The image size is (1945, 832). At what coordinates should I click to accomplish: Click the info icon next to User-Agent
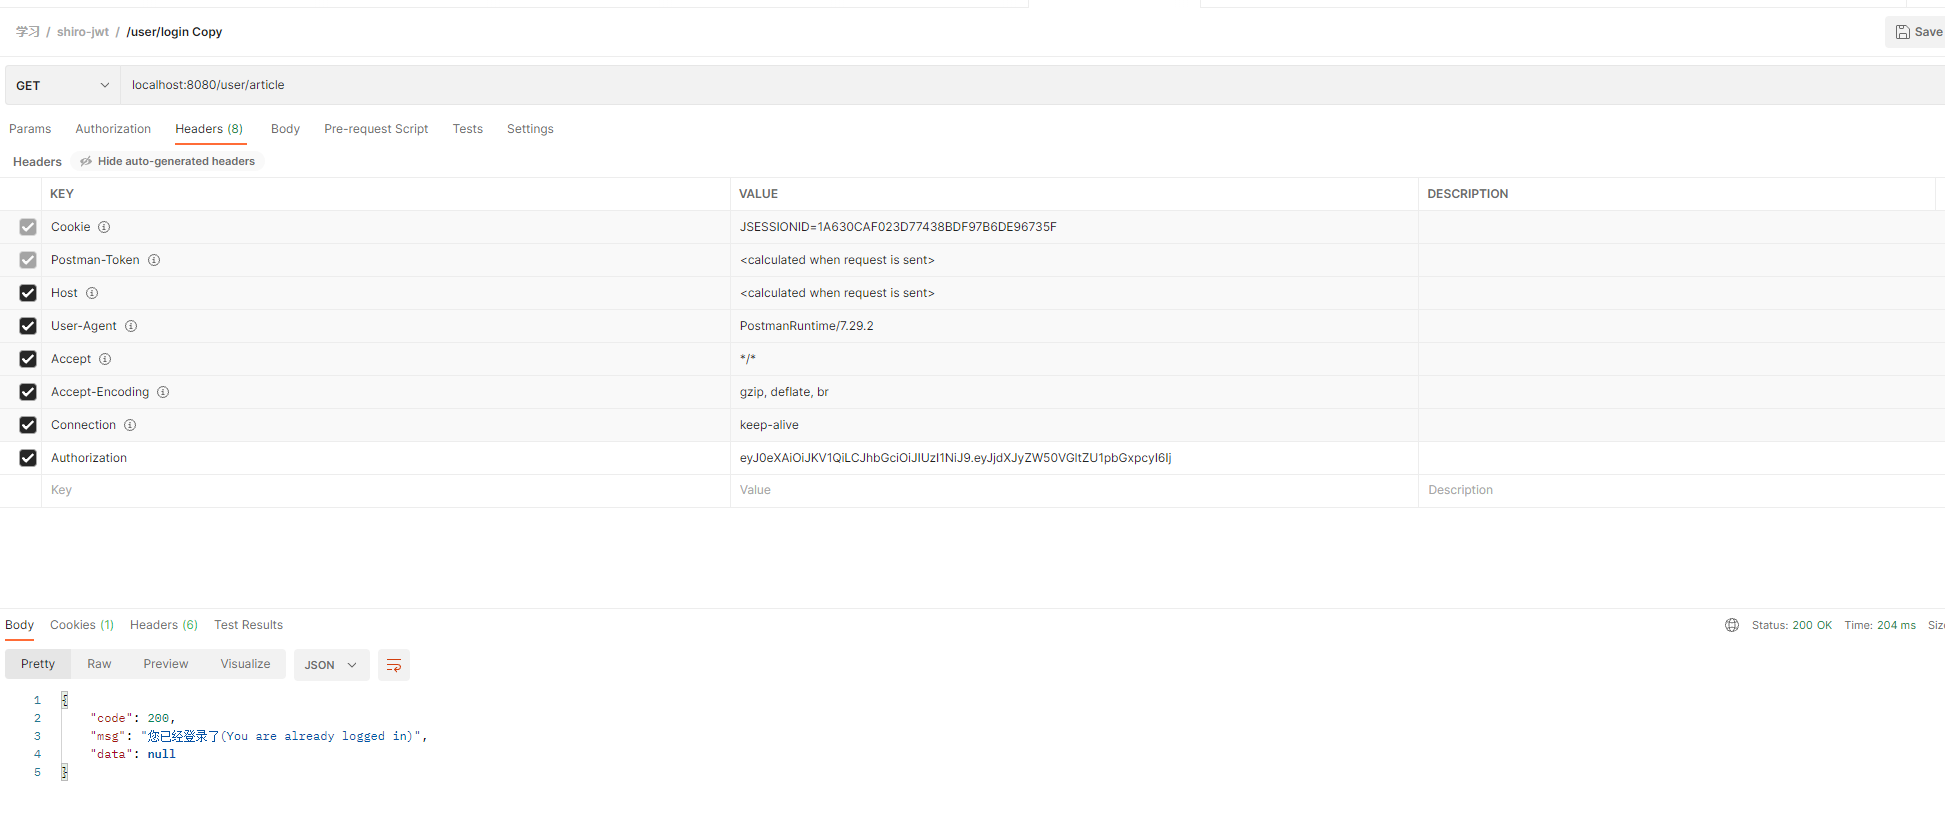[131, 326]
